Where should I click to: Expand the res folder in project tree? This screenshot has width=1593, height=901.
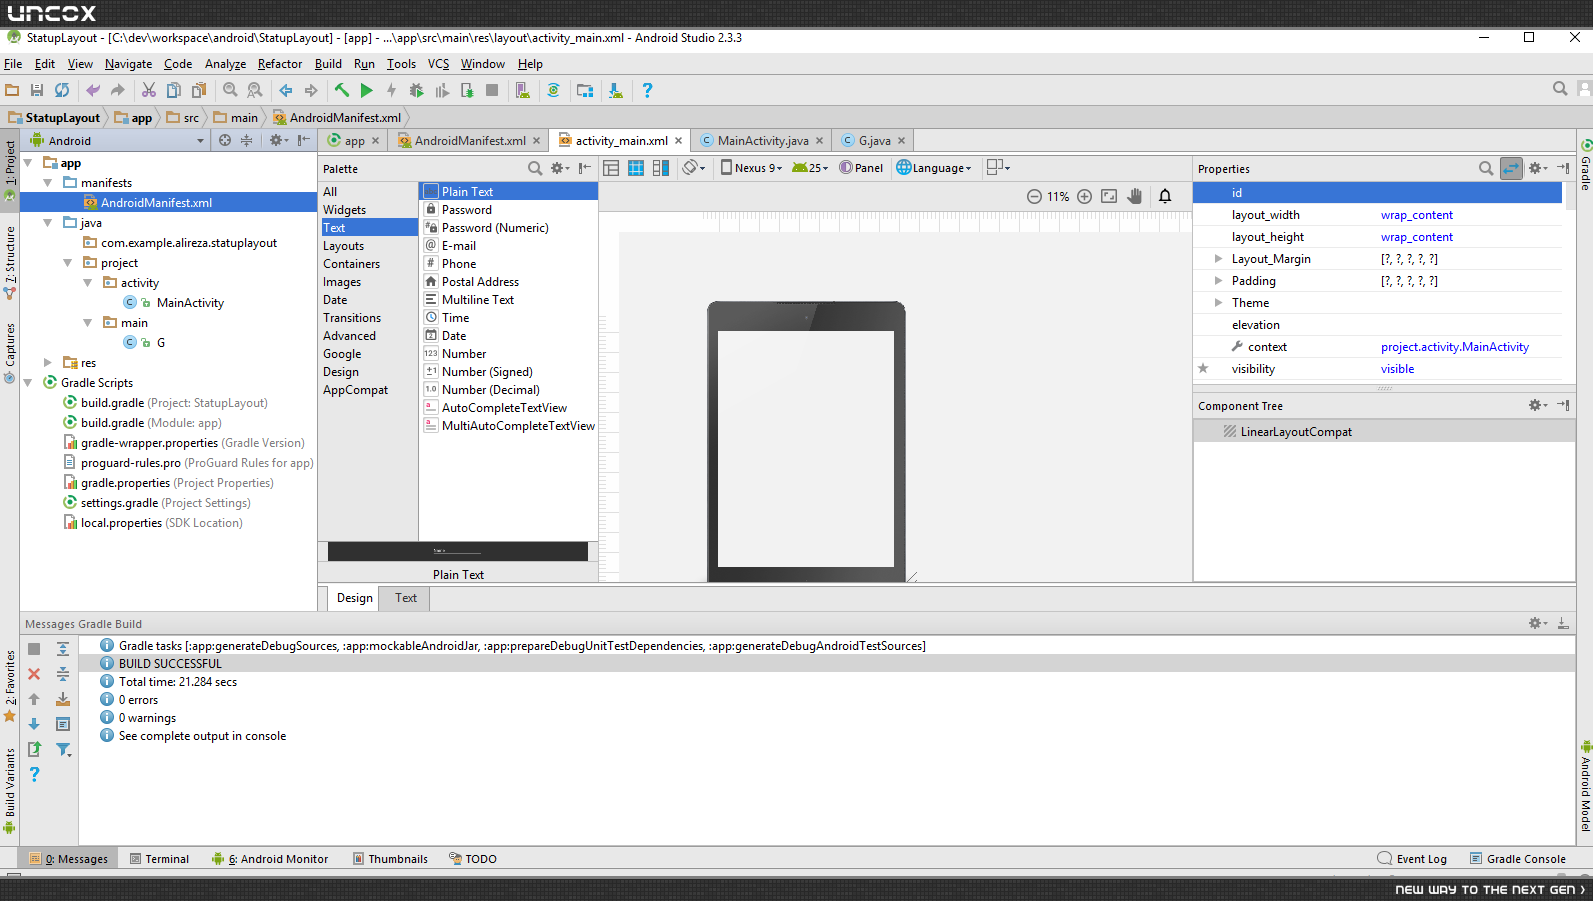click(47, 362)
